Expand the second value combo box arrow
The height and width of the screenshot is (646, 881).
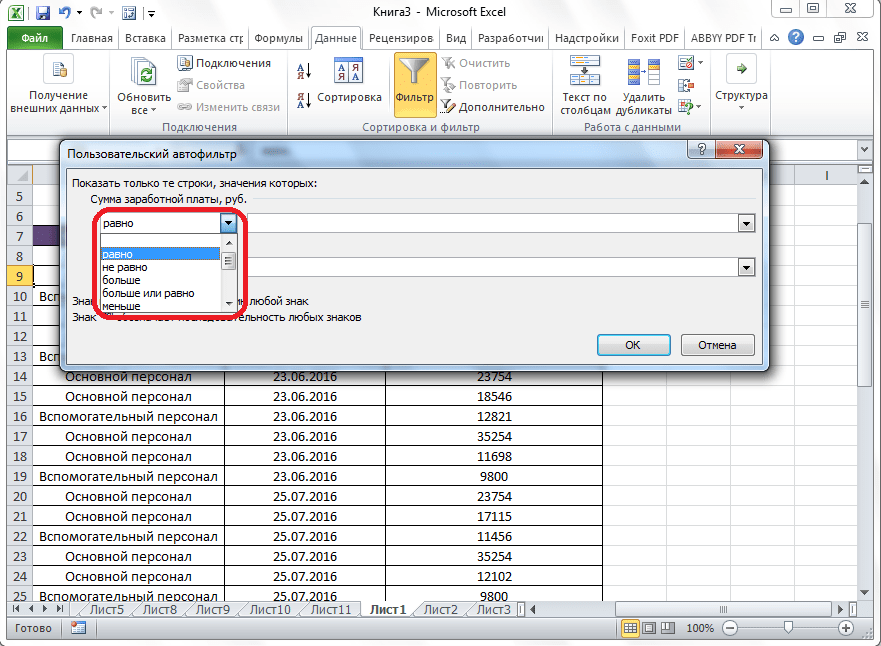click(x=745, y=267)
